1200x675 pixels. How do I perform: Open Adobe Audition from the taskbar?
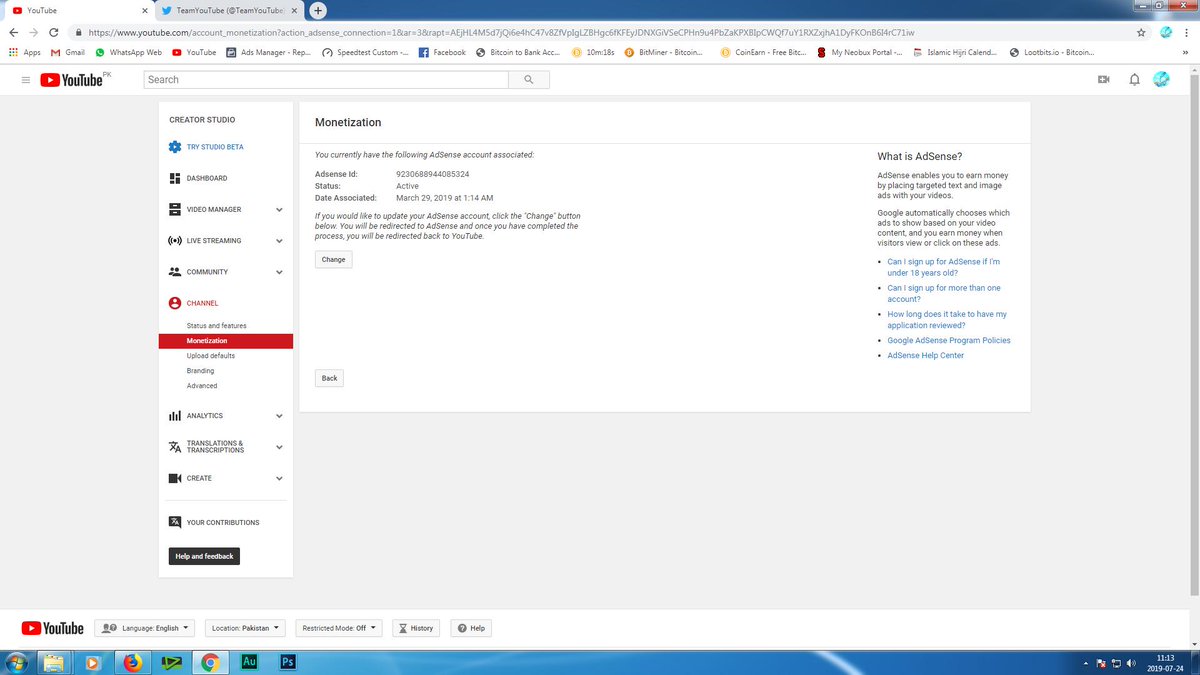tap(248, 662)
